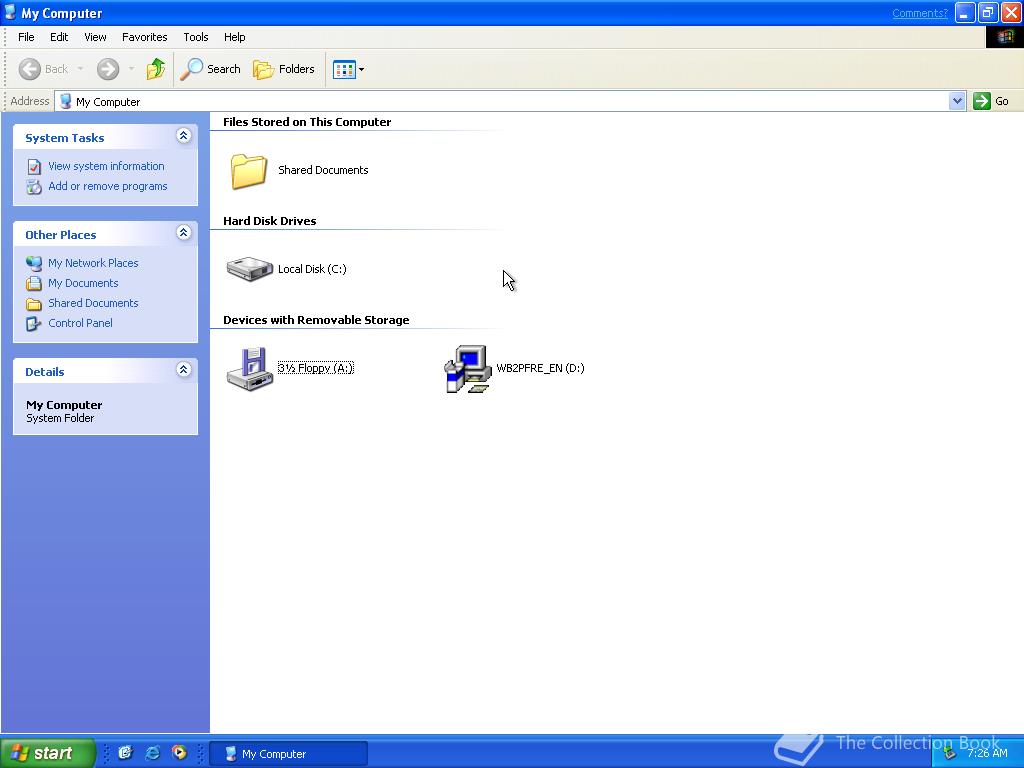The height and width of the screenshot is (768, 1024).
Task: Open the Tools menu
Action: click(x=195, y=37)
